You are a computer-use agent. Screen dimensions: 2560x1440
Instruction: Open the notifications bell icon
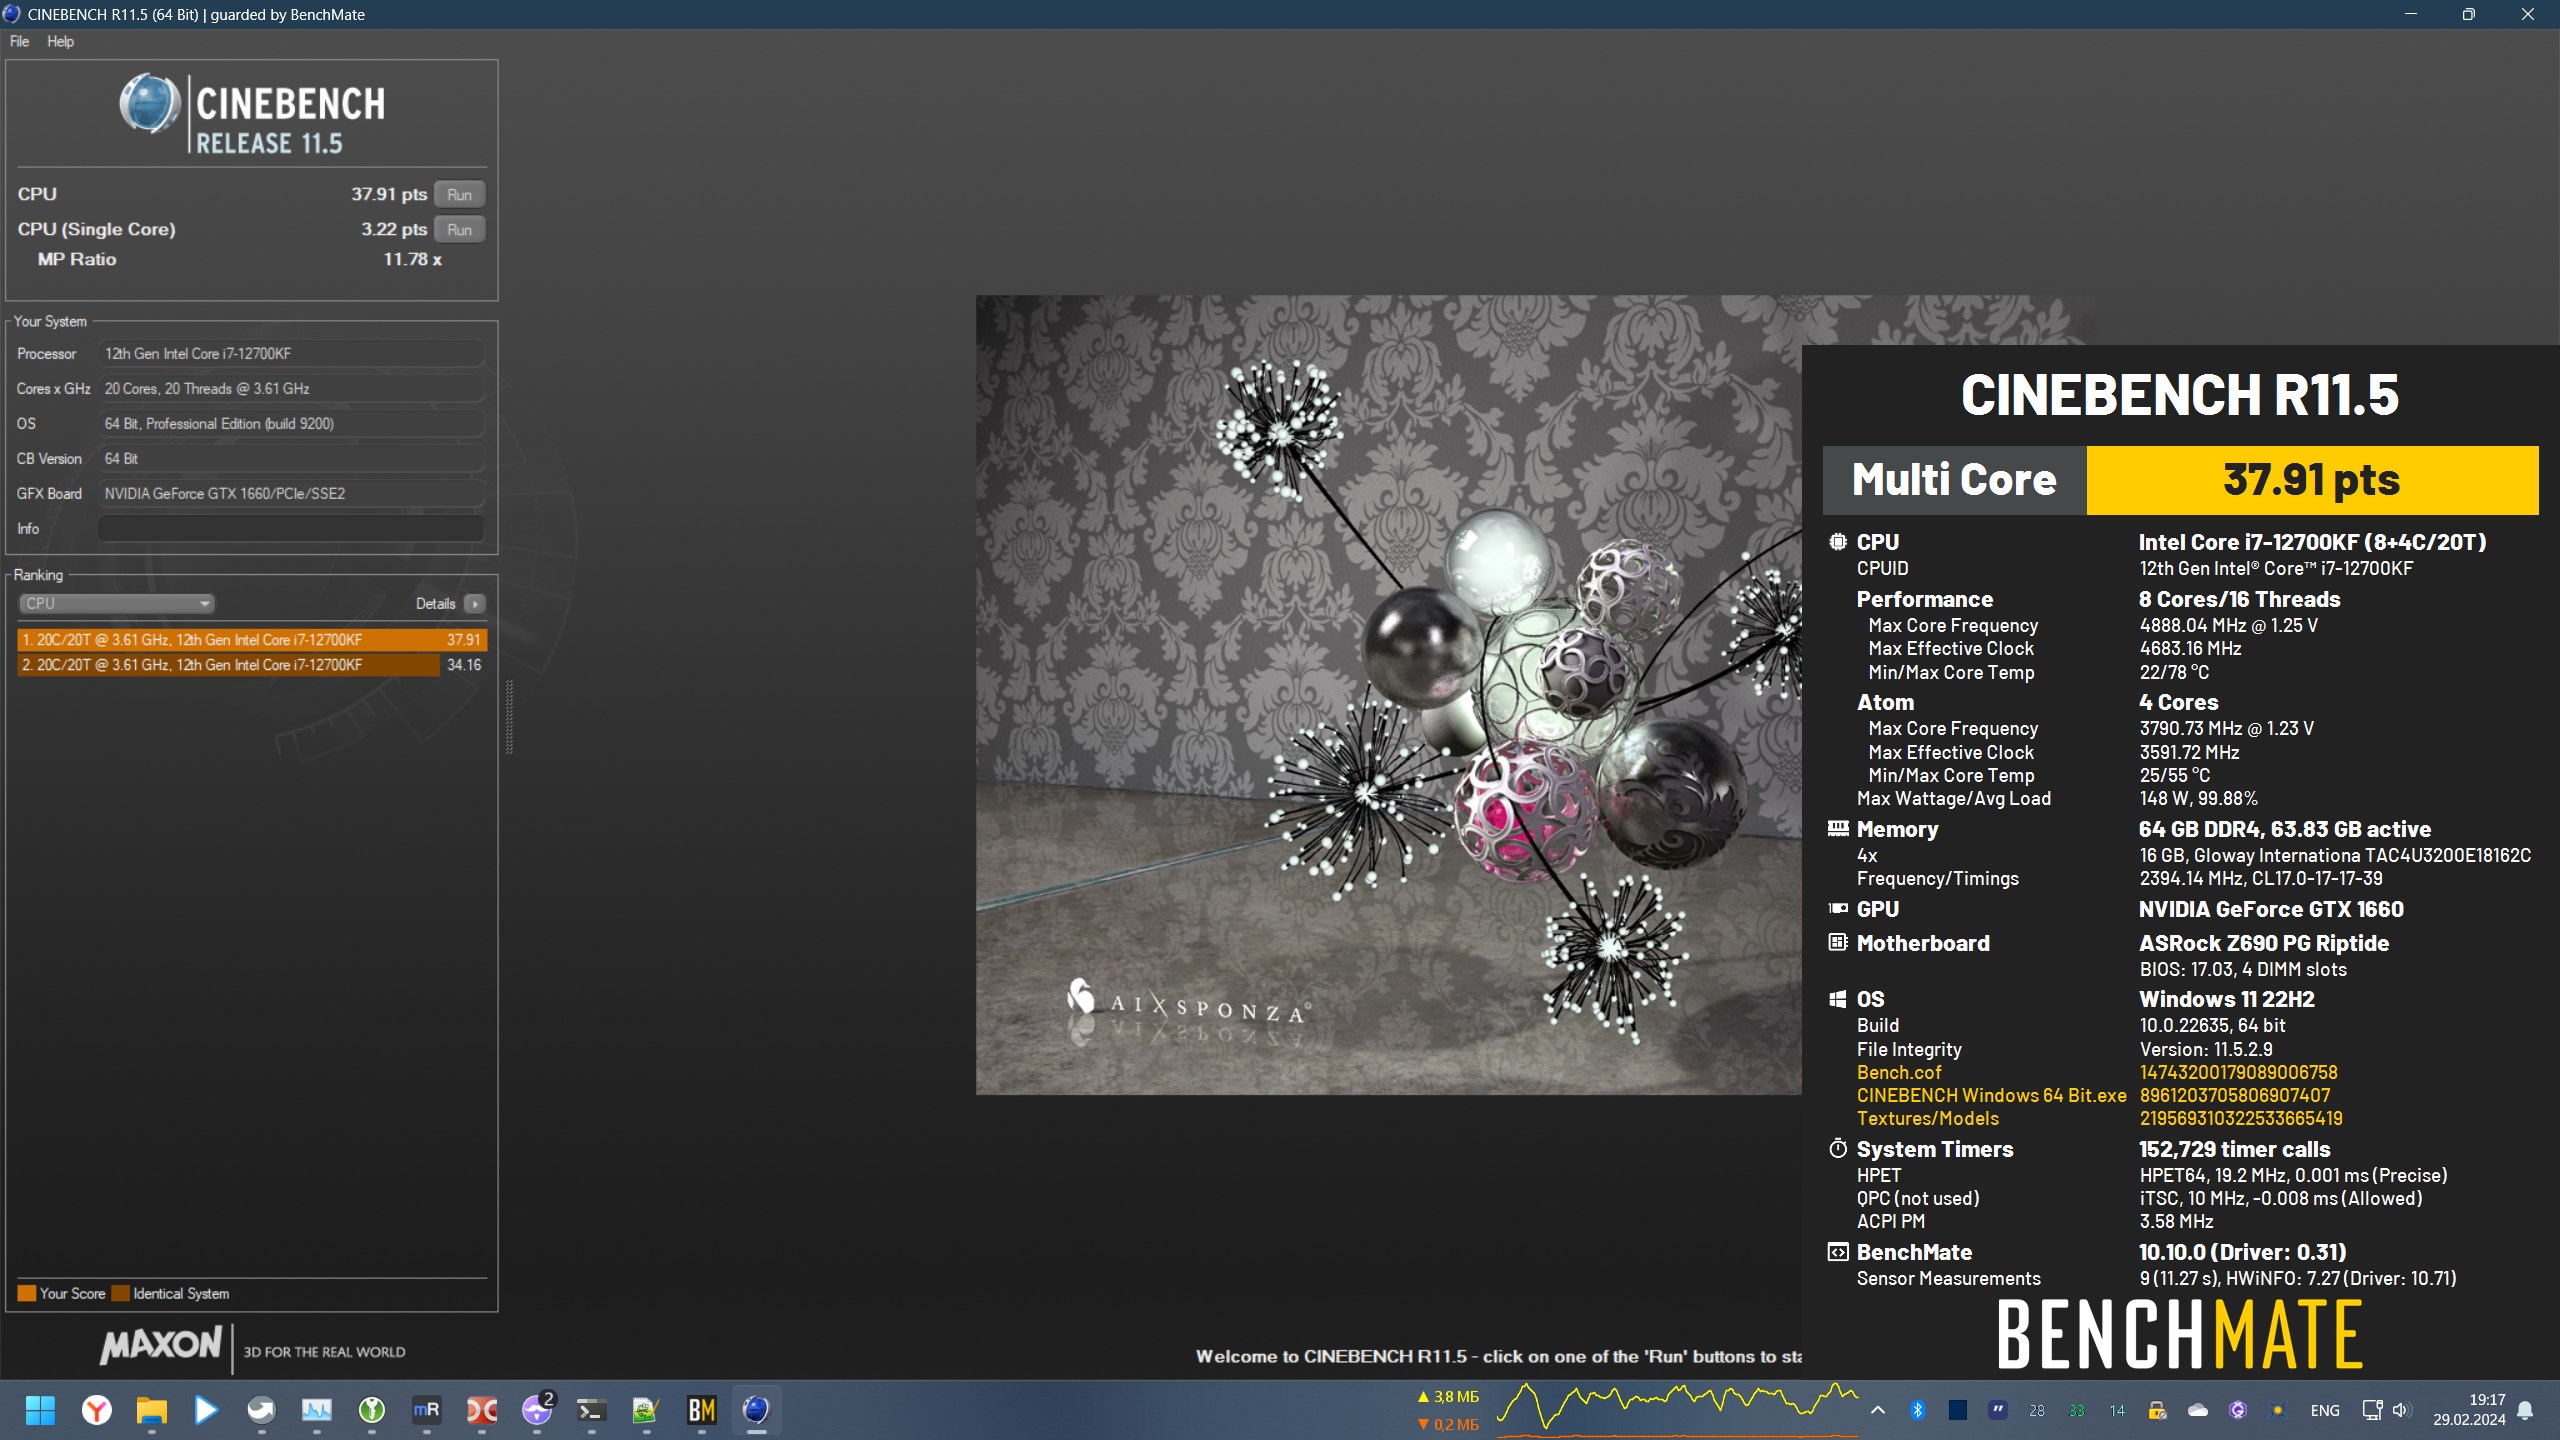point(2525,1410)
